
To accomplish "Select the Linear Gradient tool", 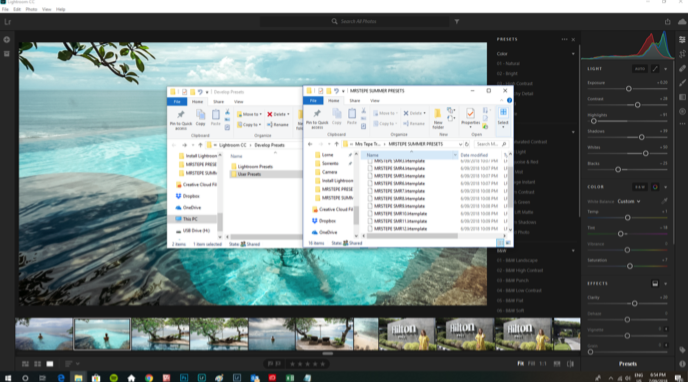I will point(682,97).
